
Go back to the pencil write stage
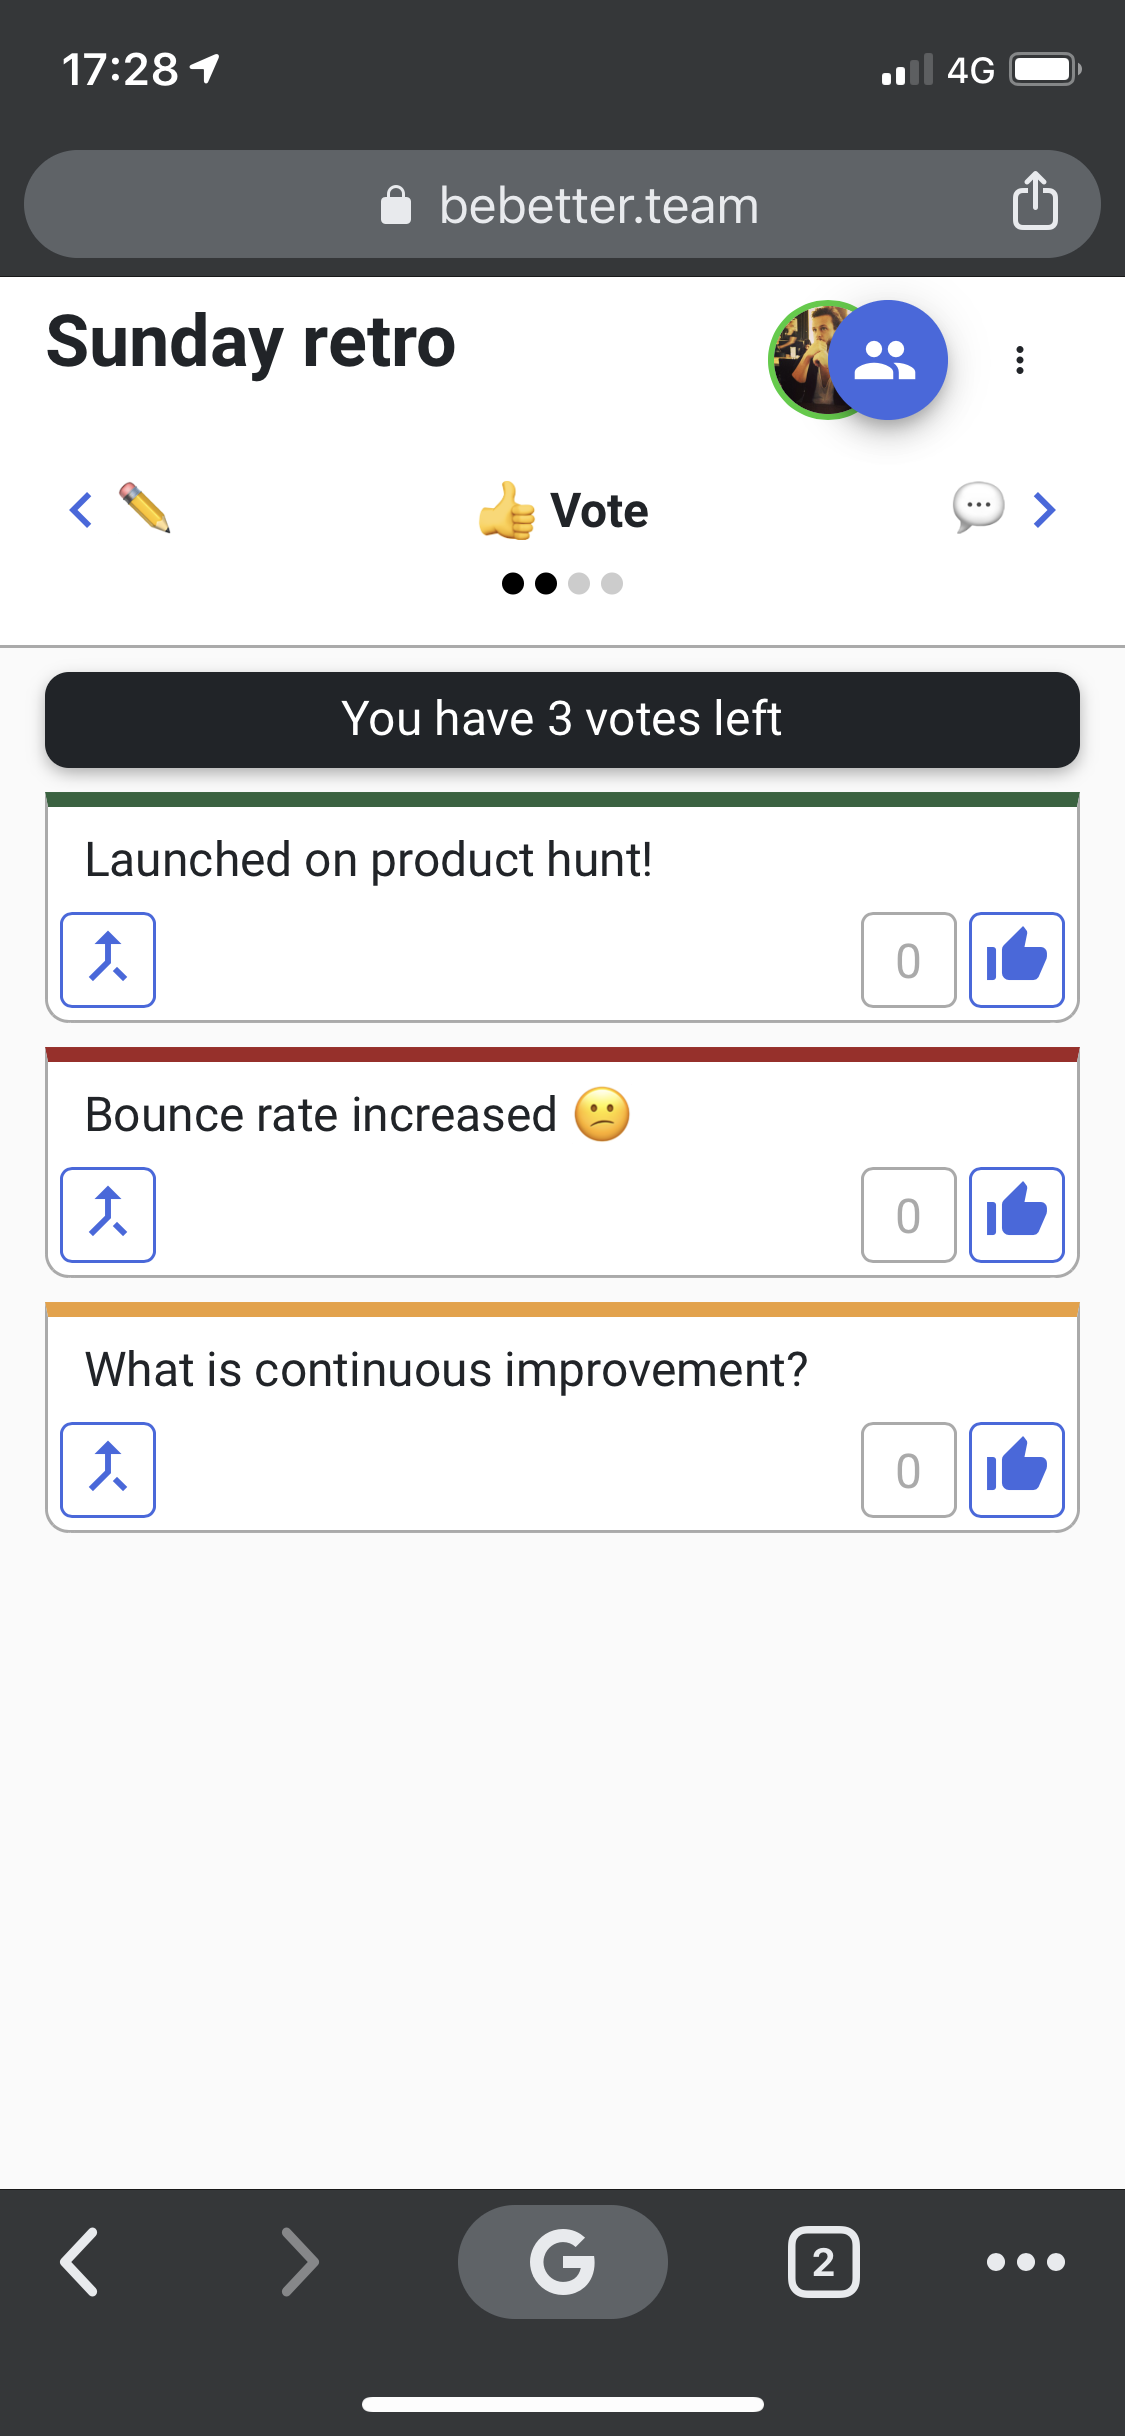(145, 509)
